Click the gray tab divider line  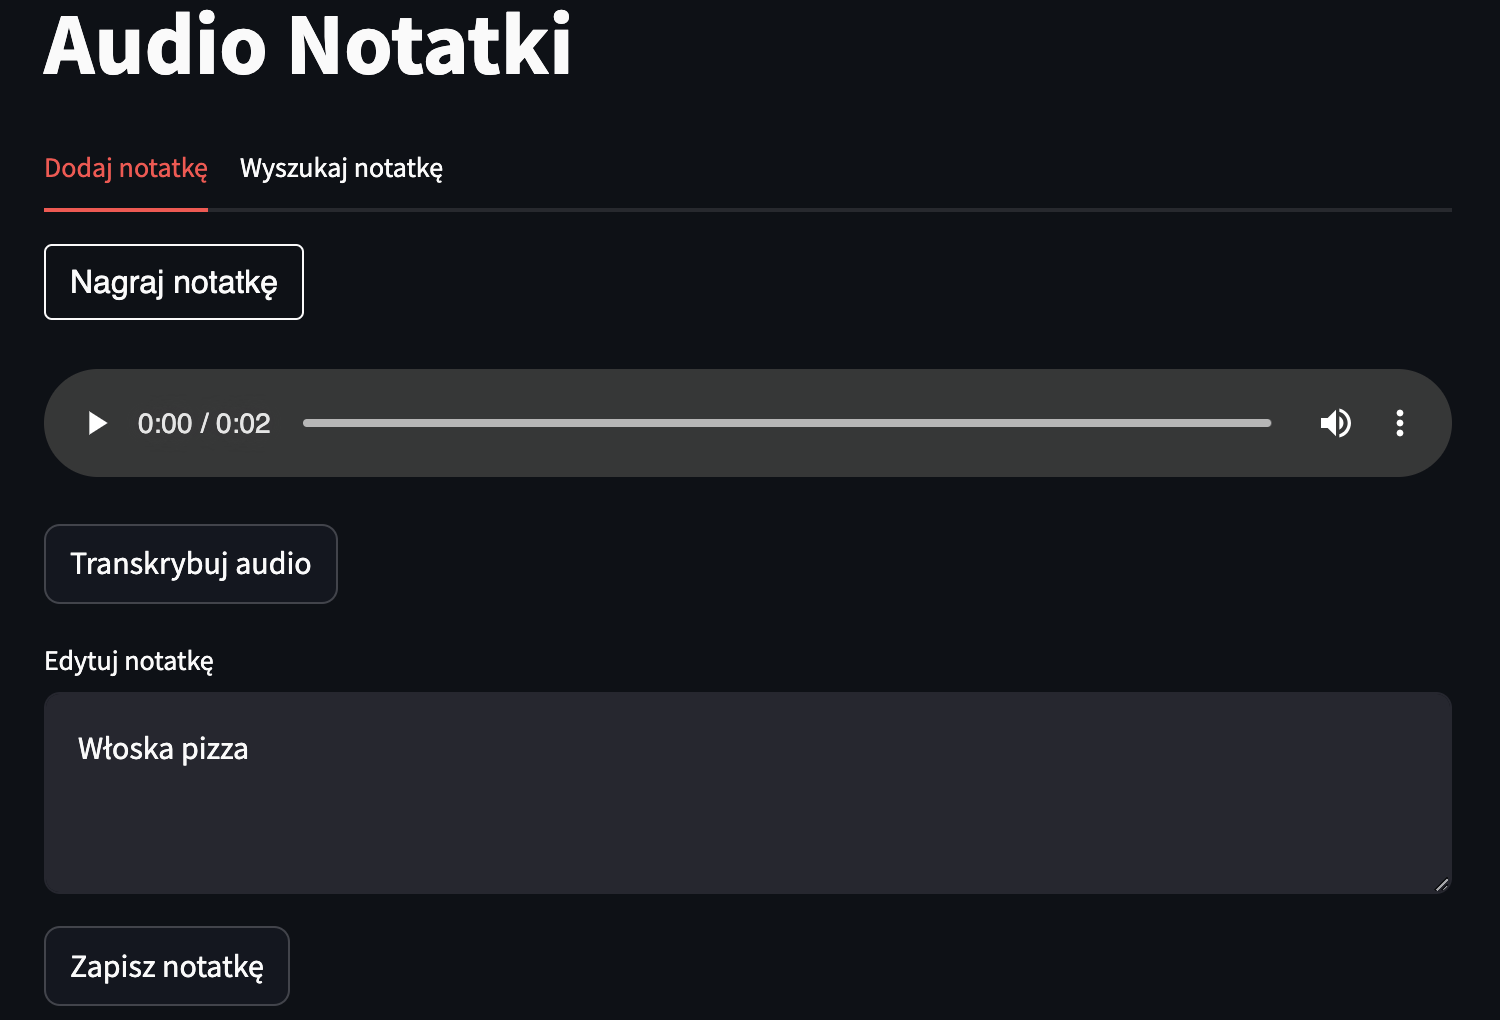[830, 210]
